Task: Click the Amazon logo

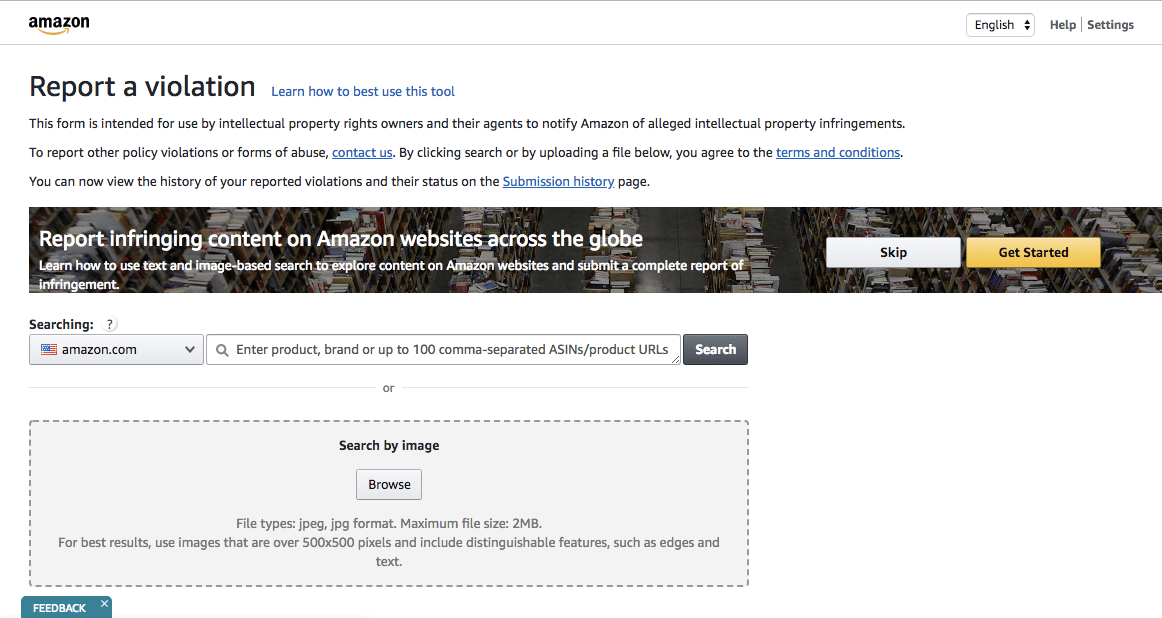Action: pos(59,24)
